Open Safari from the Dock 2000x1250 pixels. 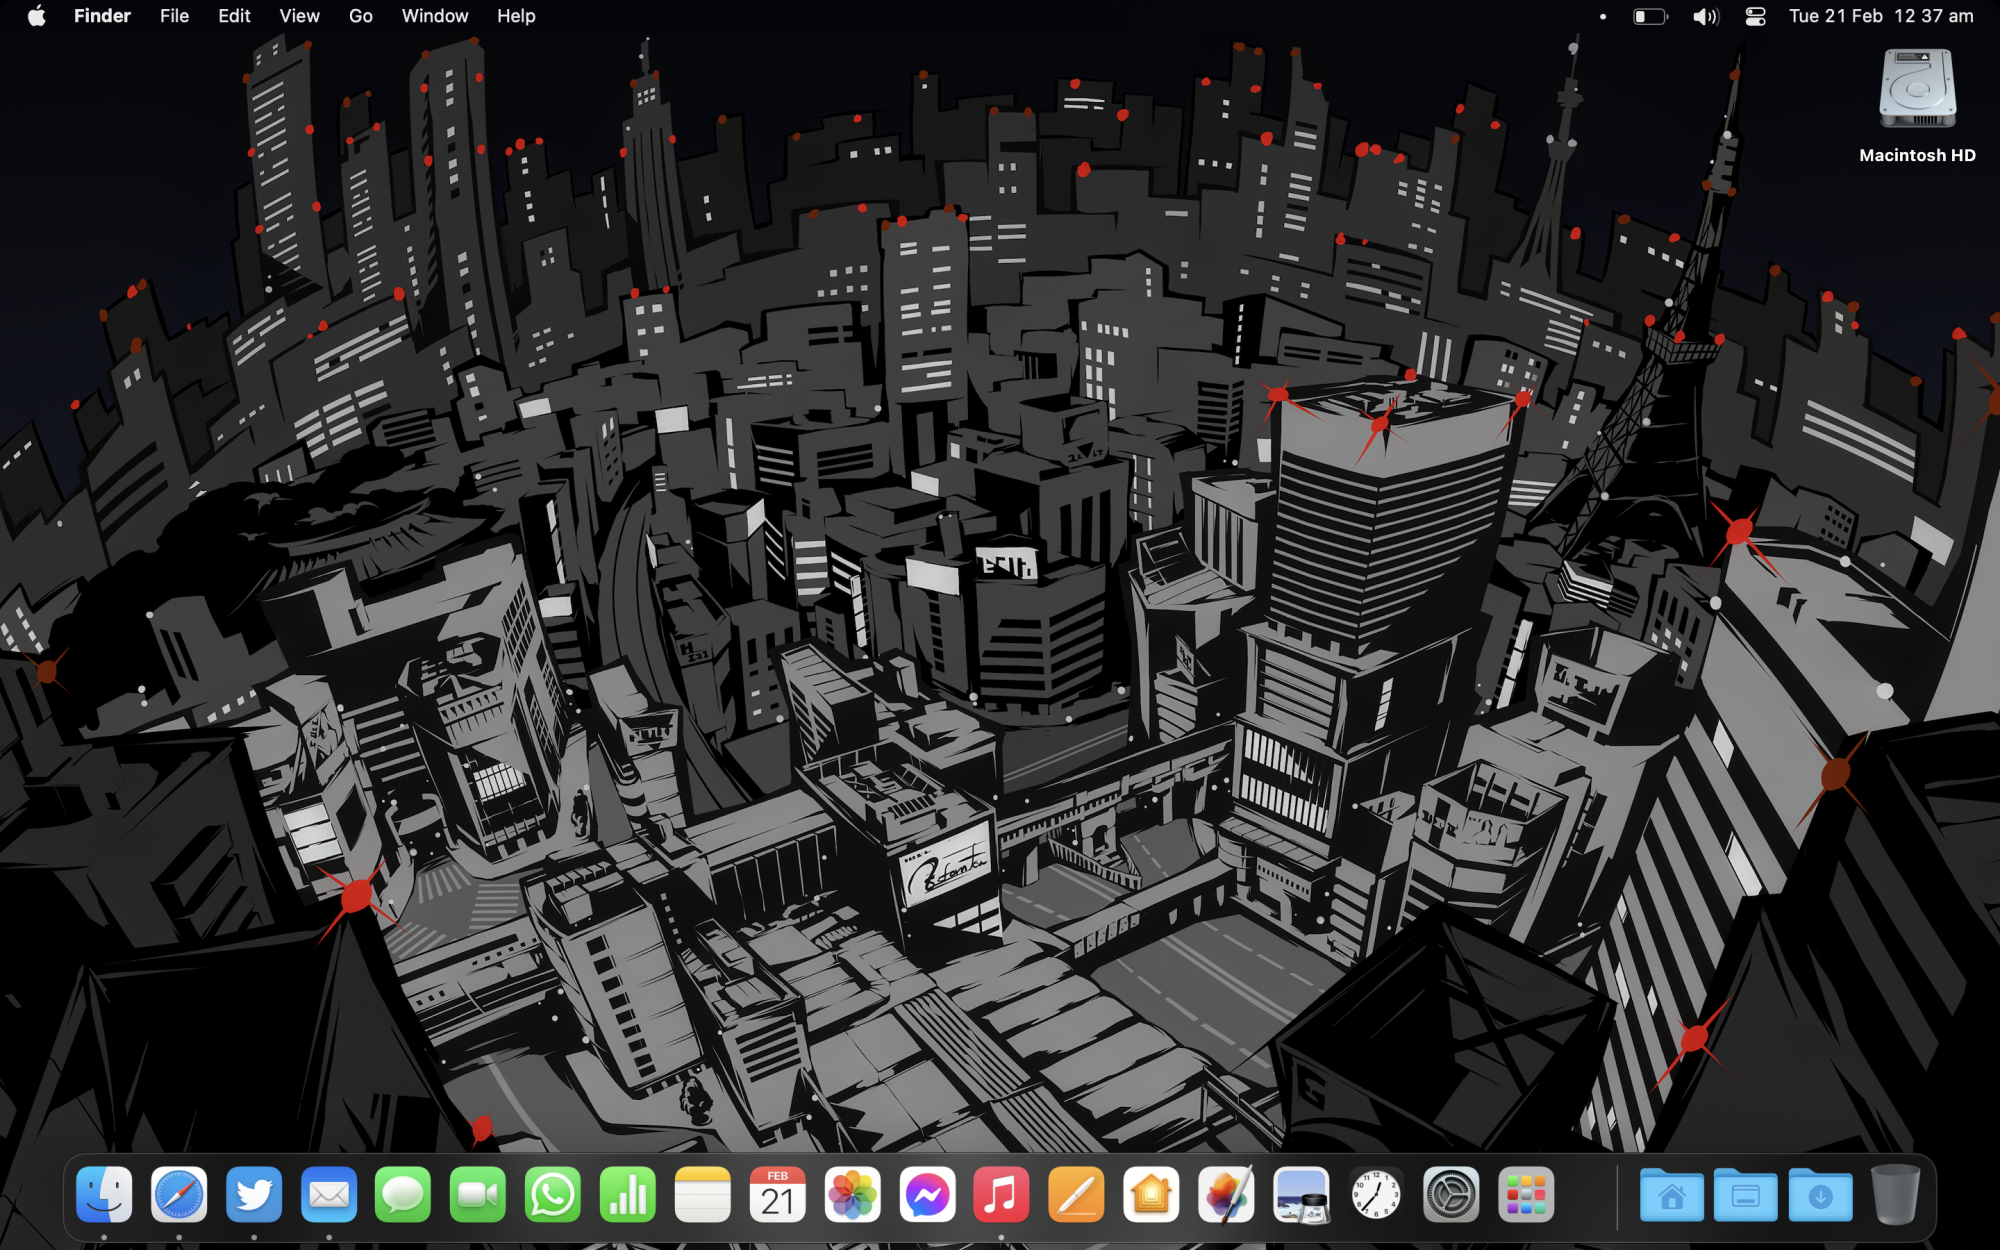[179, 1195]
